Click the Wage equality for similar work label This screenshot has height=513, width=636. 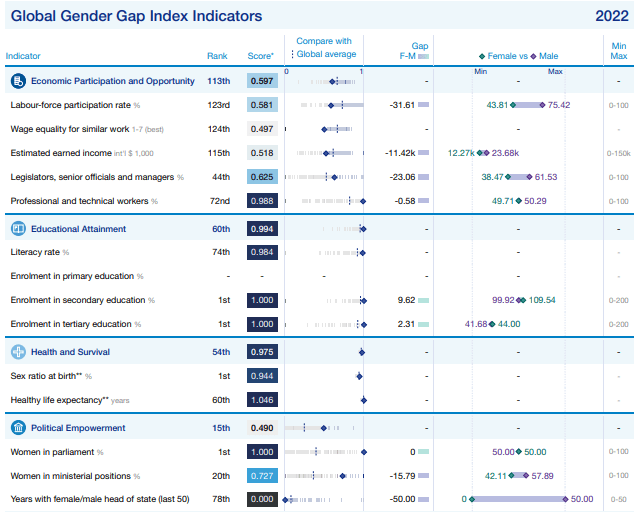[x=87, y=129]
